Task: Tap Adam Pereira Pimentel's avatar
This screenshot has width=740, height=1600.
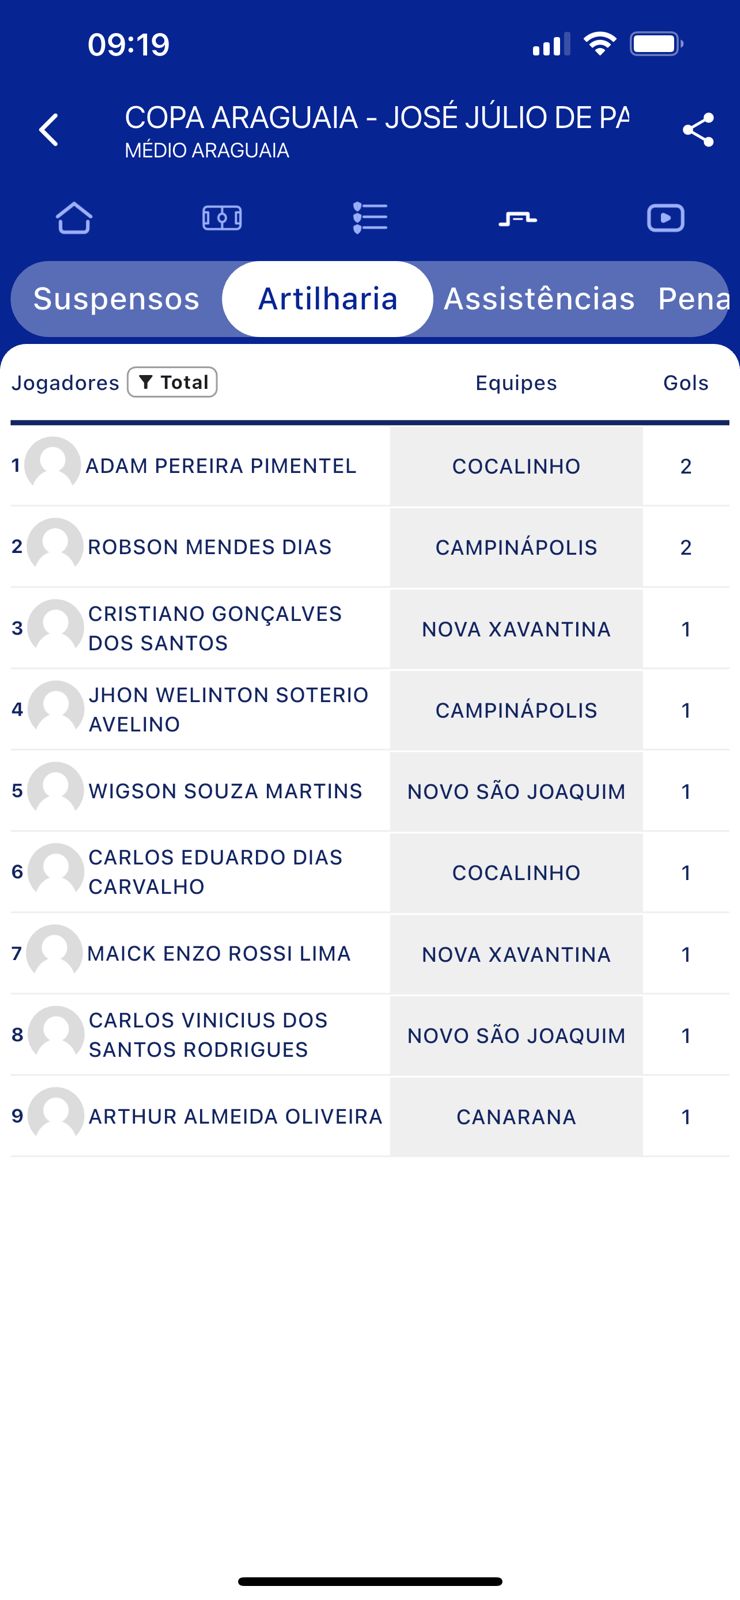Action: 53,465
